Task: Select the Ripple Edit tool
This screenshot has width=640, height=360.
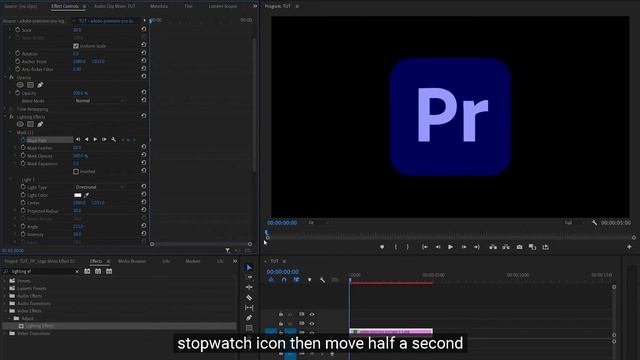Action: (249, 287)
